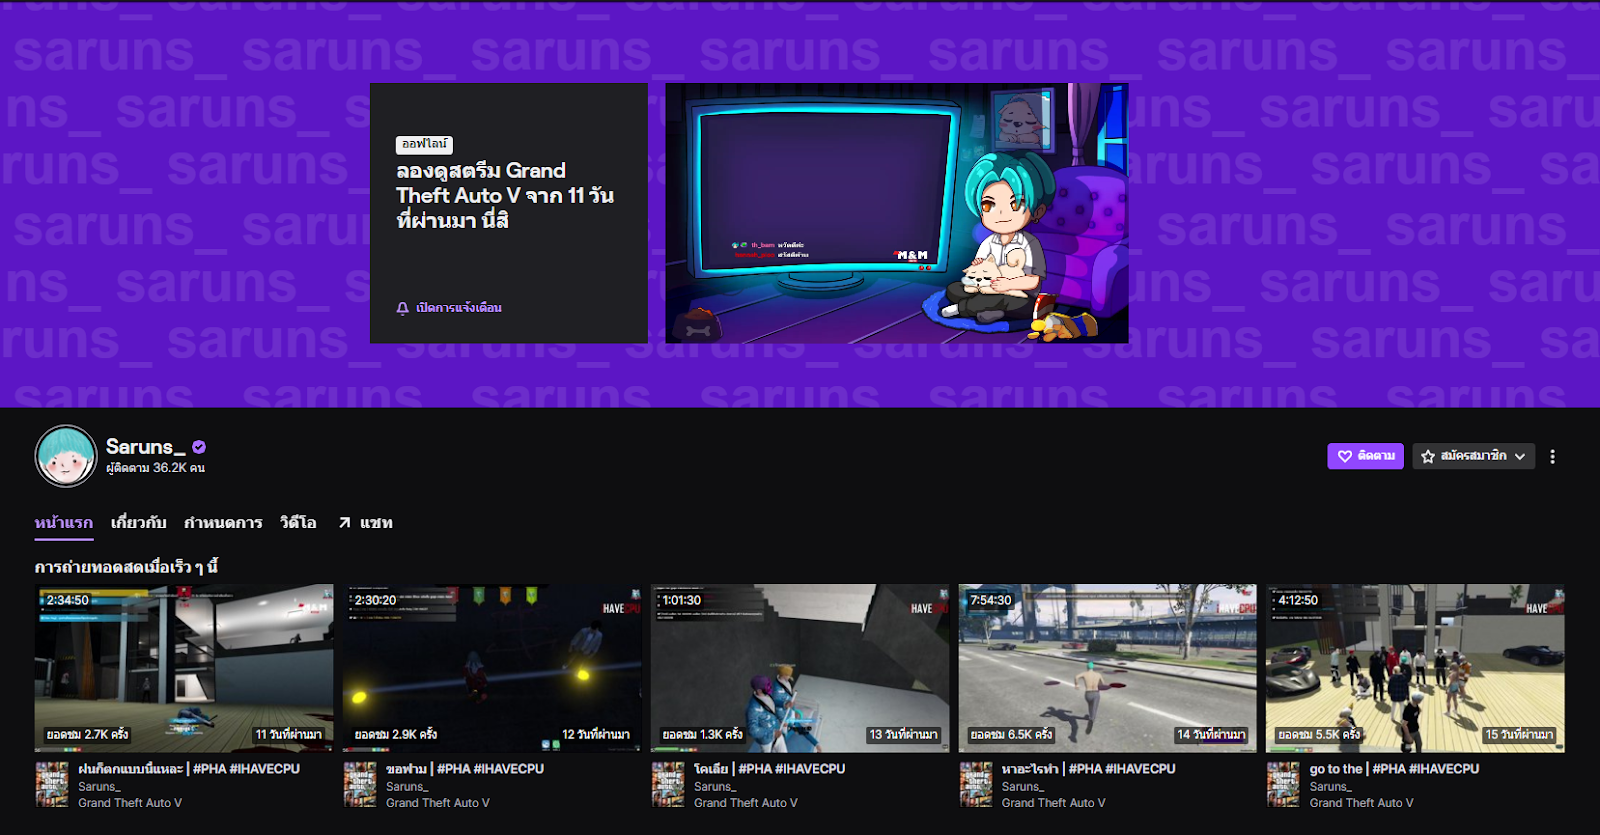Click the การถ่ายทอดสดเมื่อเร็ว ๆ นี้ heading
This screenshot has height=835, width=1600.
click(127, 567)
